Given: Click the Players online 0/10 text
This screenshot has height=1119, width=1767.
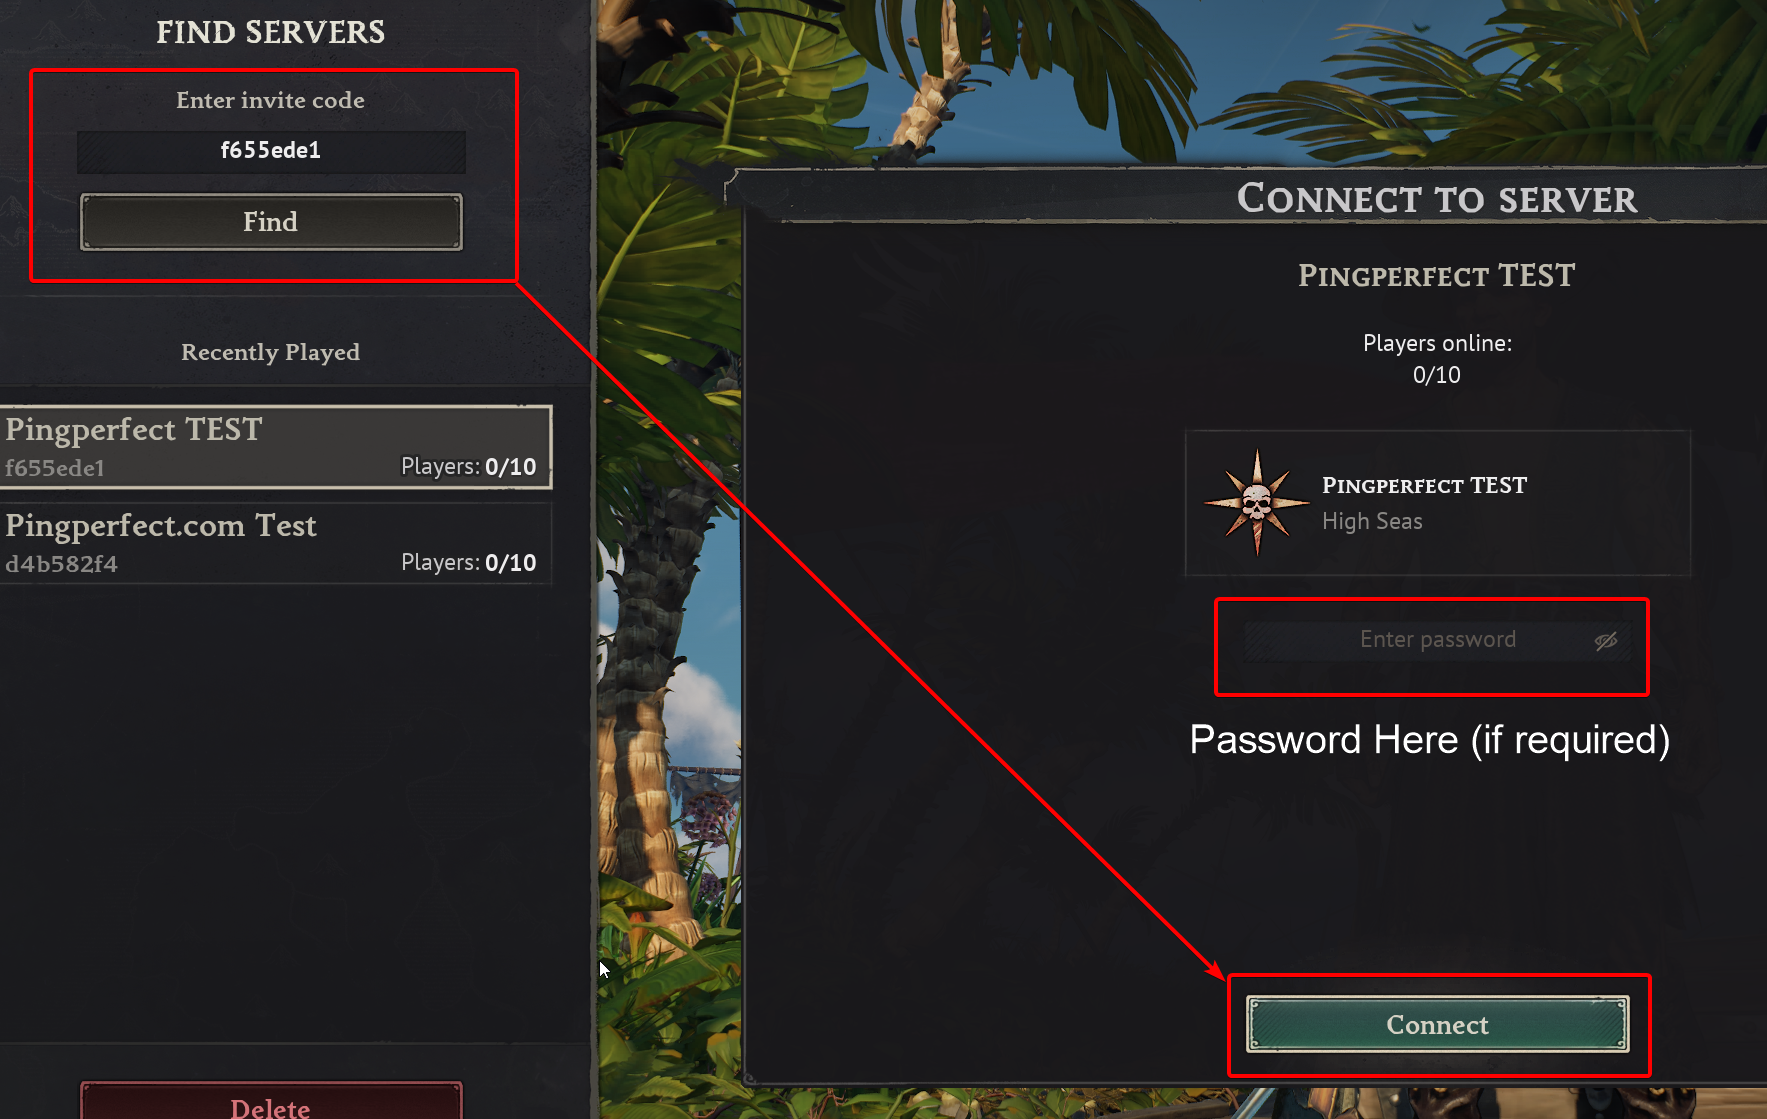Looking at the screenshot, I should (x=1437, y=359).
